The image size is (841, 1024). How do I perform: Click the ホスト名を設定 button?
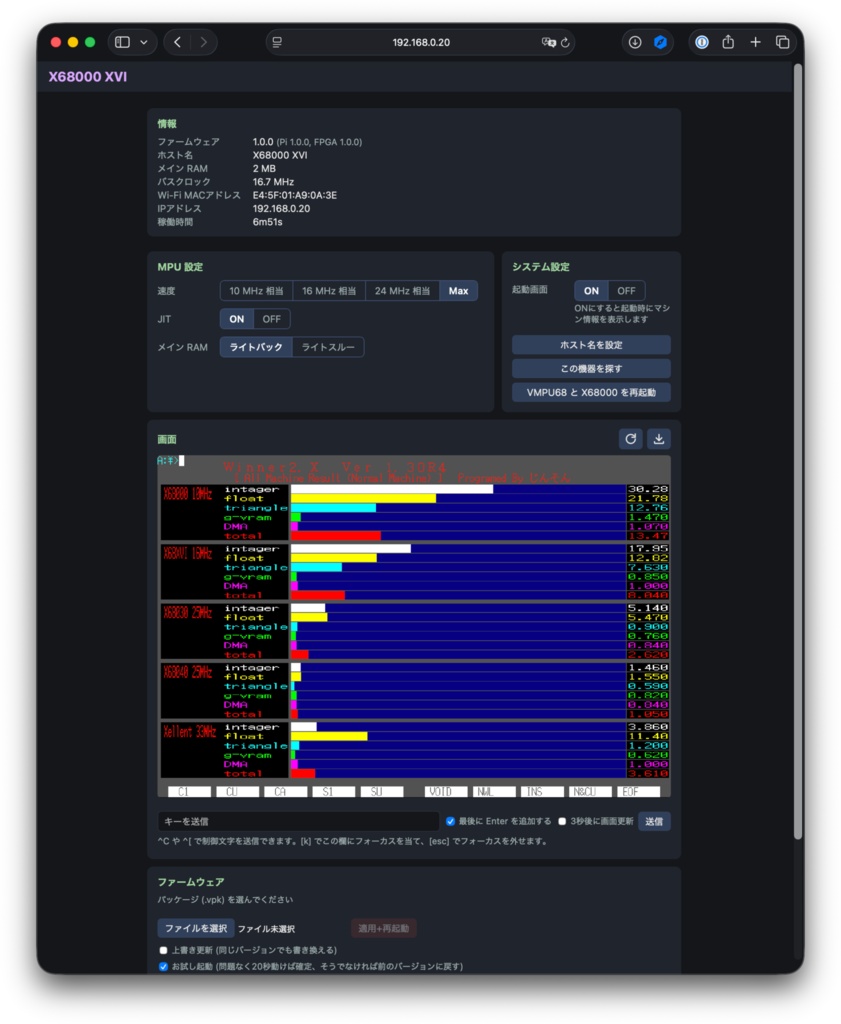(x=591, y=345)
